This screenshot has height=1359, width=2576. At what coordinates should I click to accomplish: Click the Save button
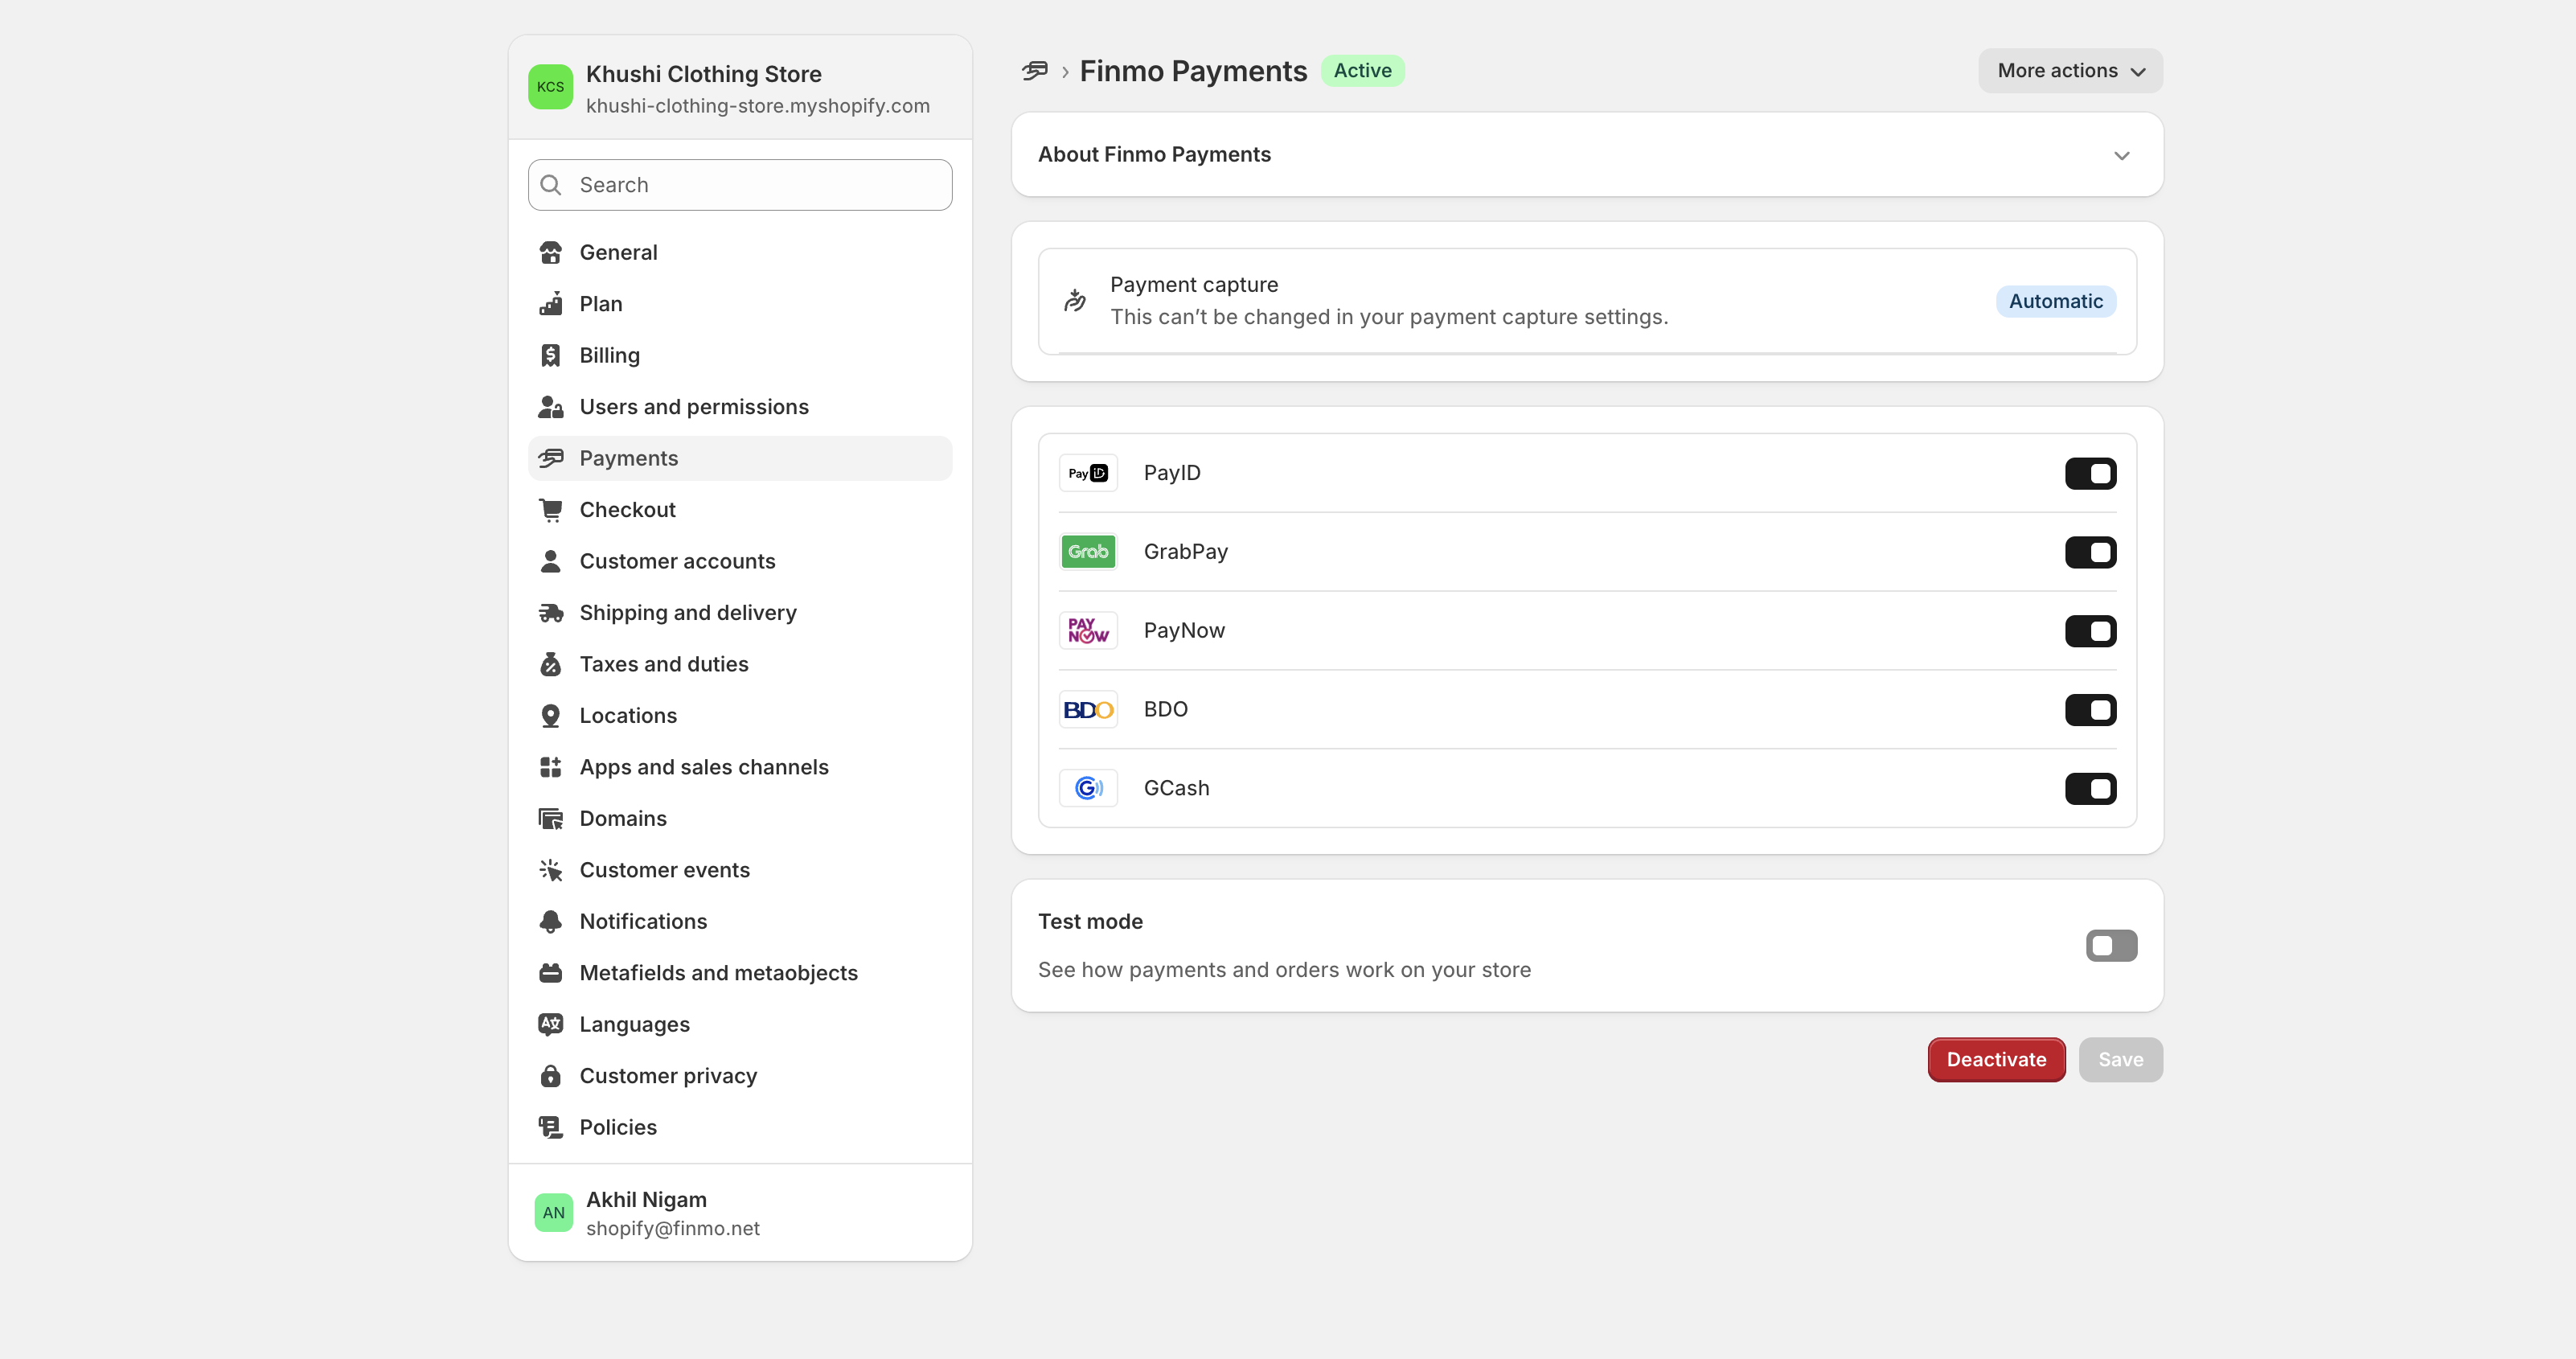click(2120, 1060)
